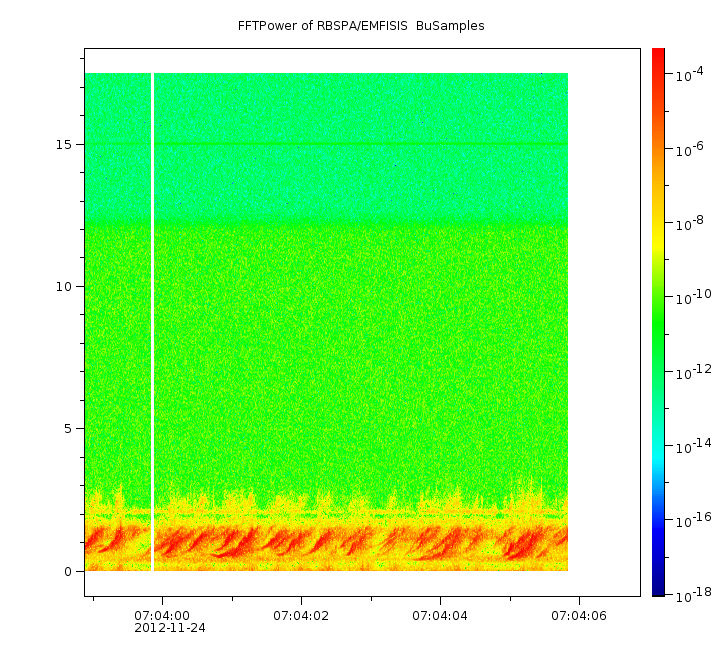Click the y-axis label '5'
Screen dimensions: 724x656
pos(68,429)
